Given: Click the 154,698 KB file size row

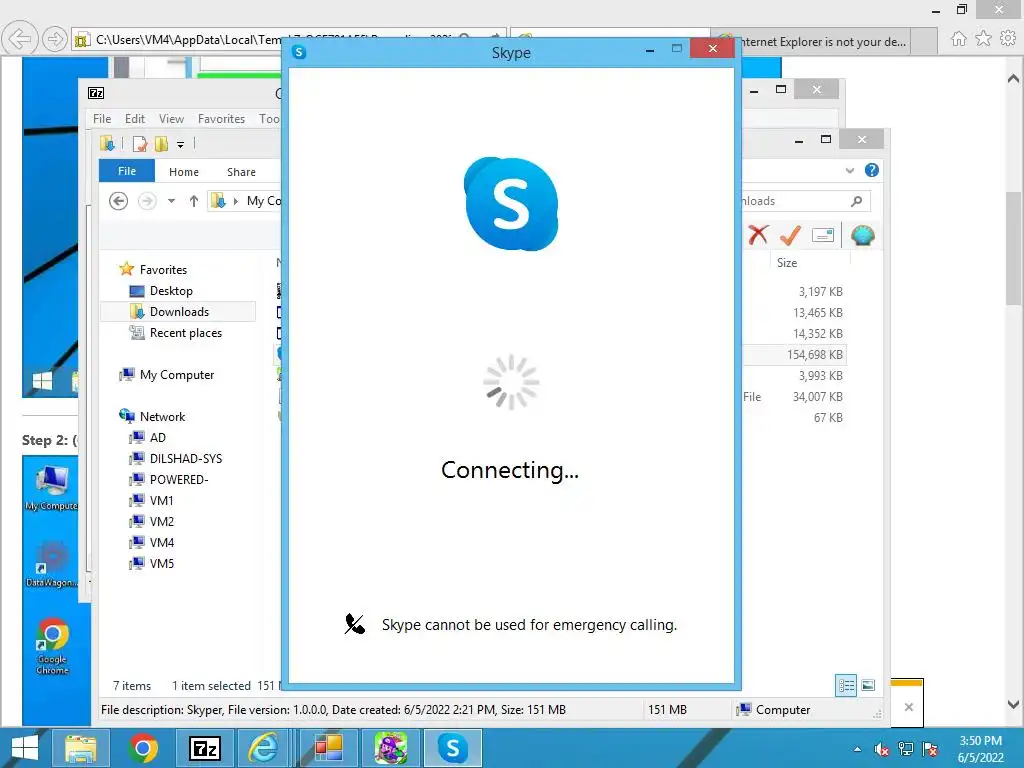Looking at the screenshot, I should pyautogui.click(x=814, y=355).
